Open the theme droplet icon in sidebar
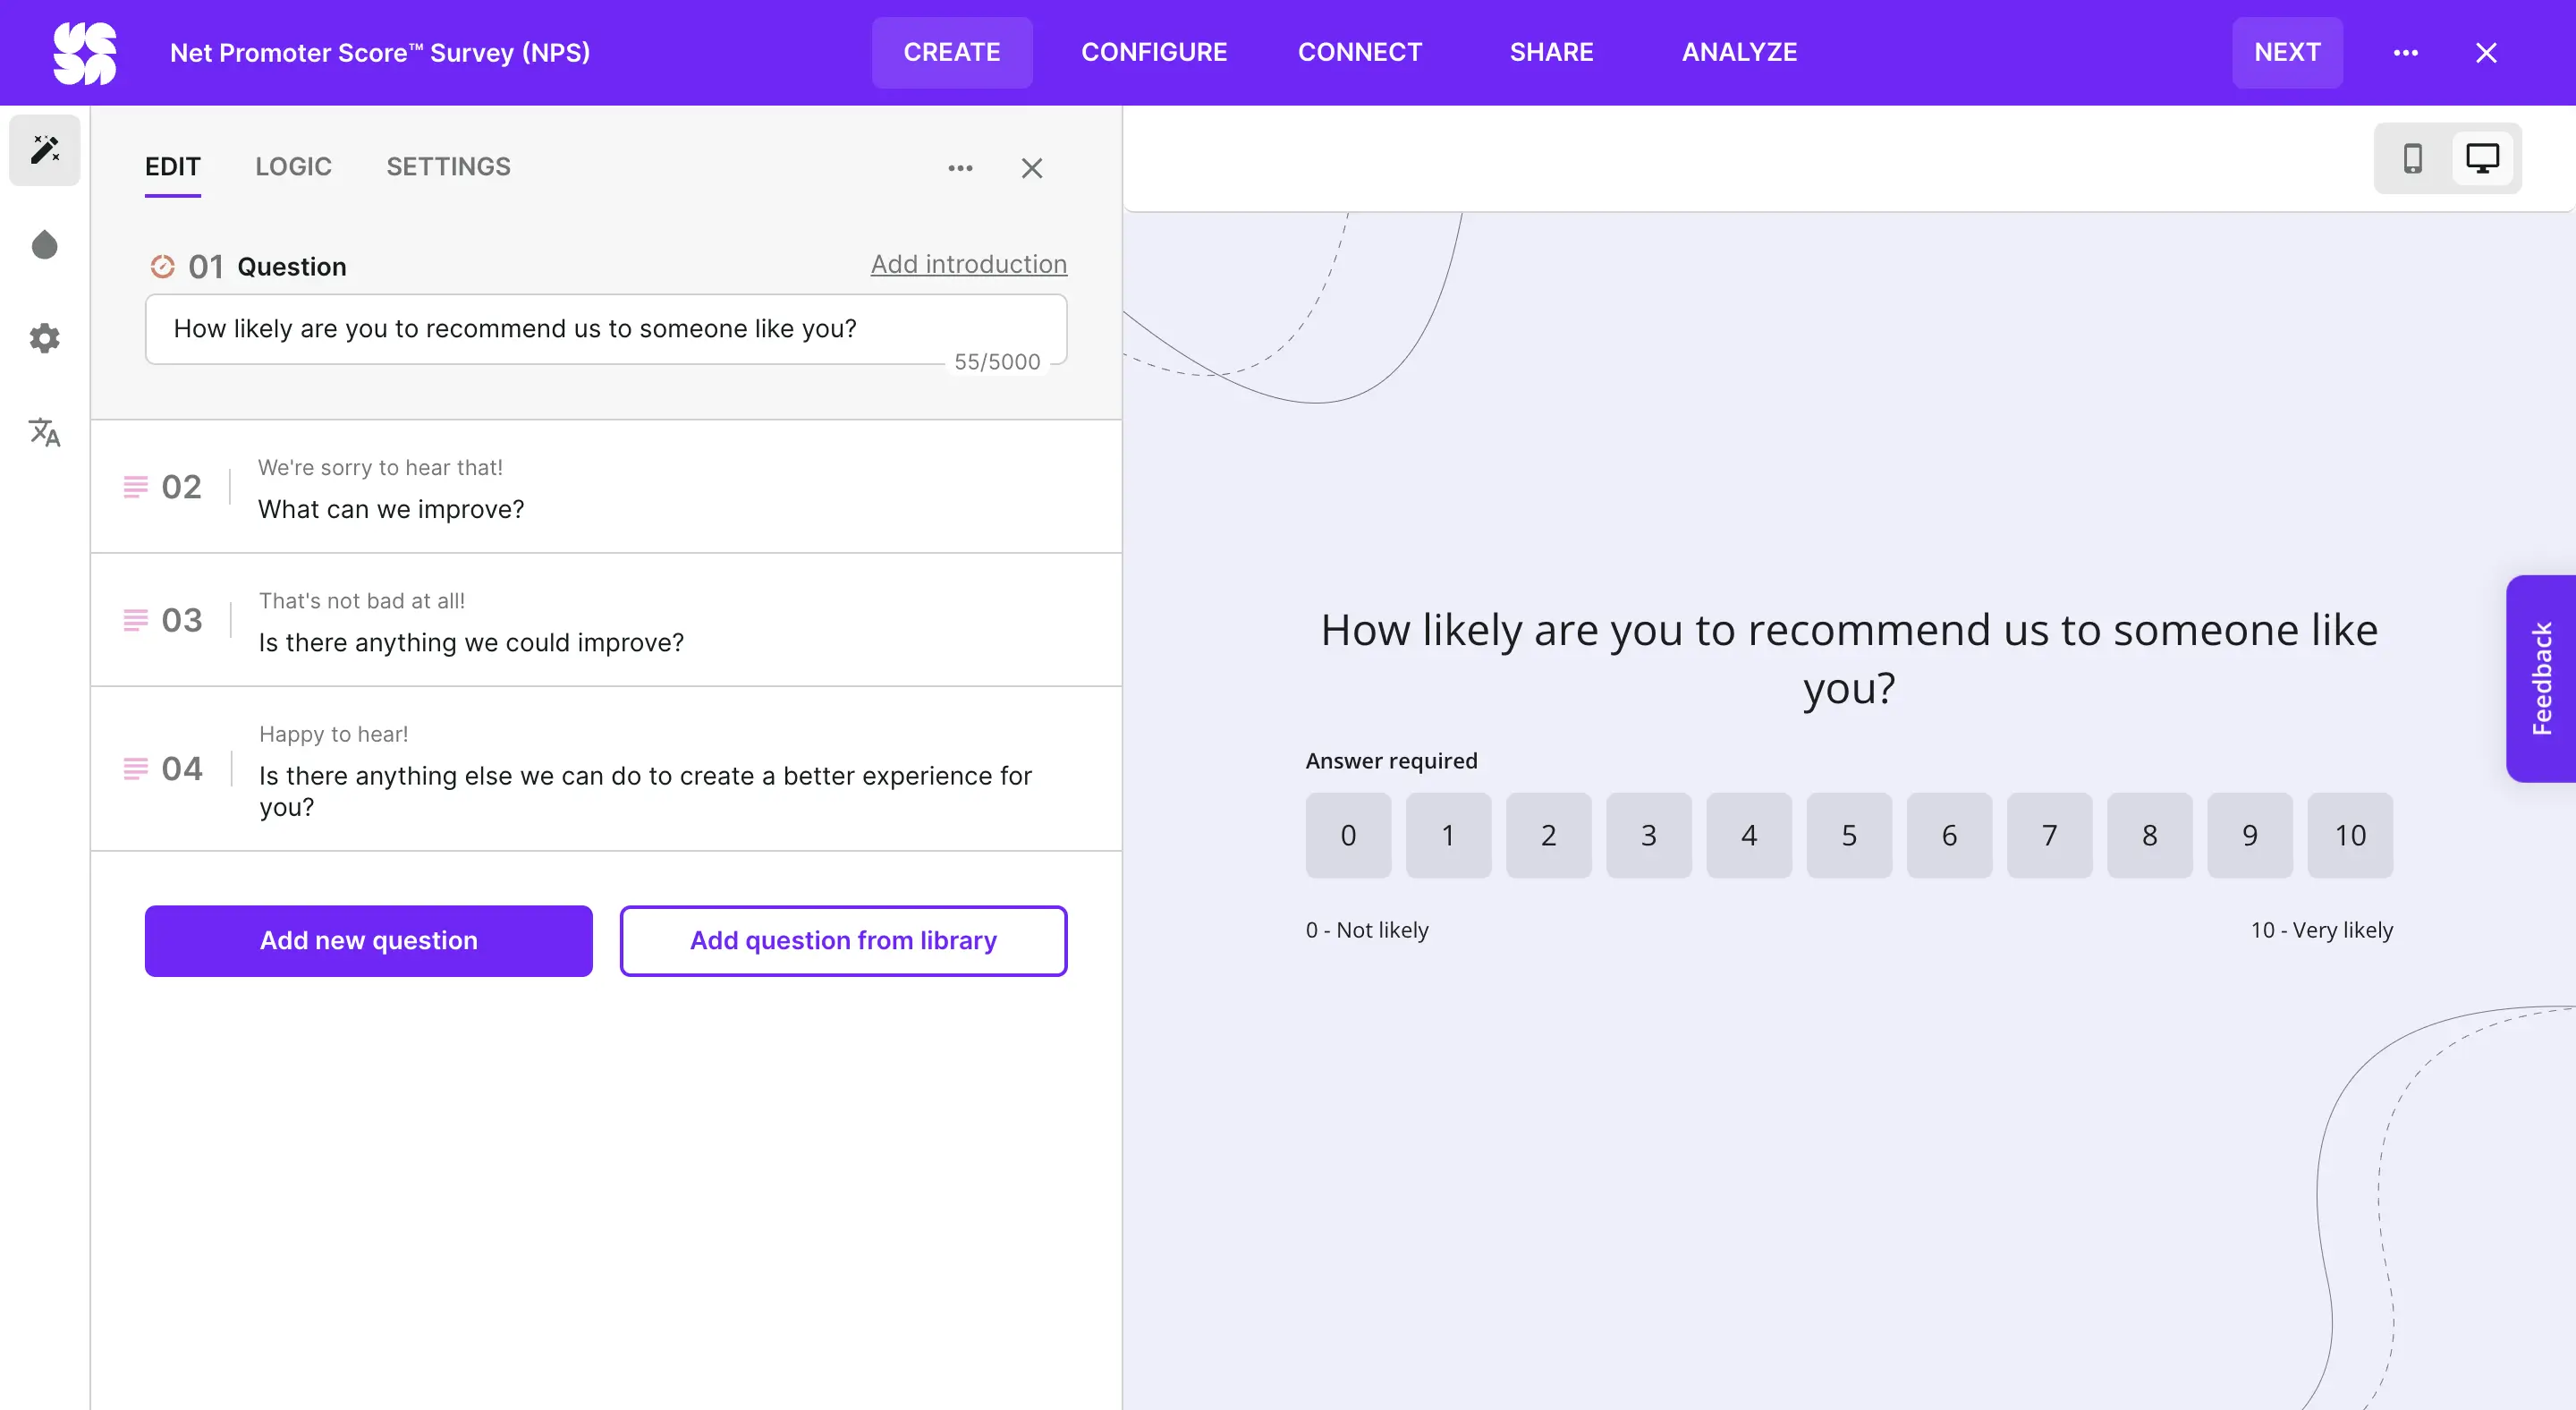The height and width of the screenshot is (1410, 2576). point(44,245)
